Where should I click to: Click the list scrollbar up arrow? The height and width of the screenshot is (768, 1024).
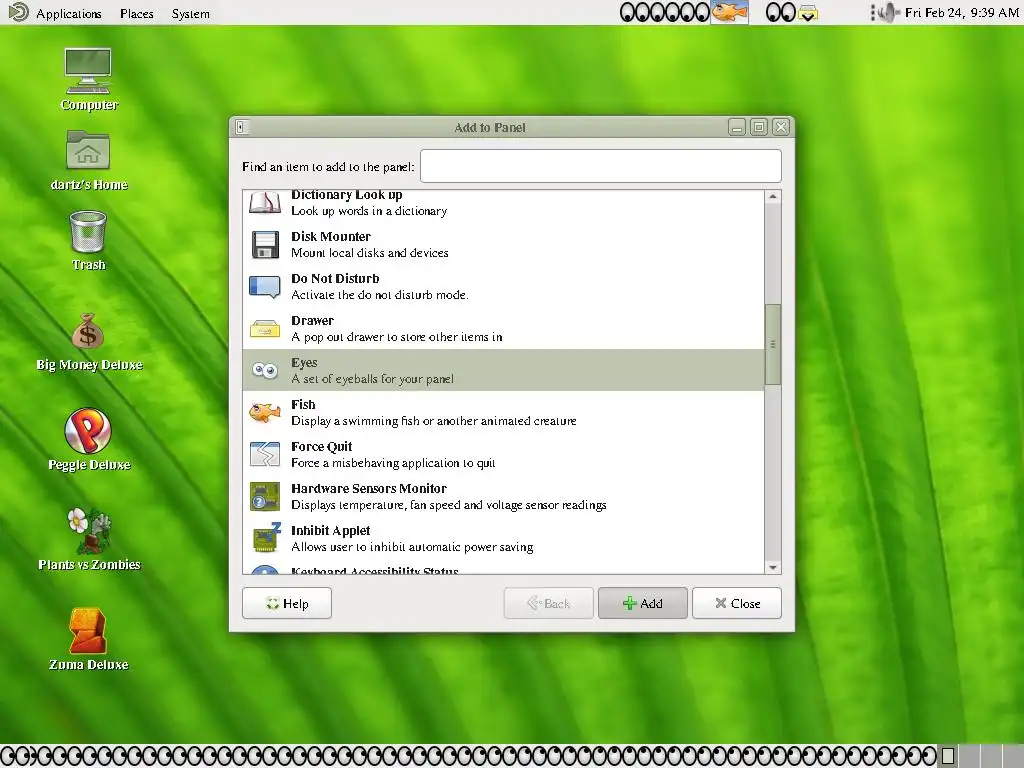pos(773,196)
